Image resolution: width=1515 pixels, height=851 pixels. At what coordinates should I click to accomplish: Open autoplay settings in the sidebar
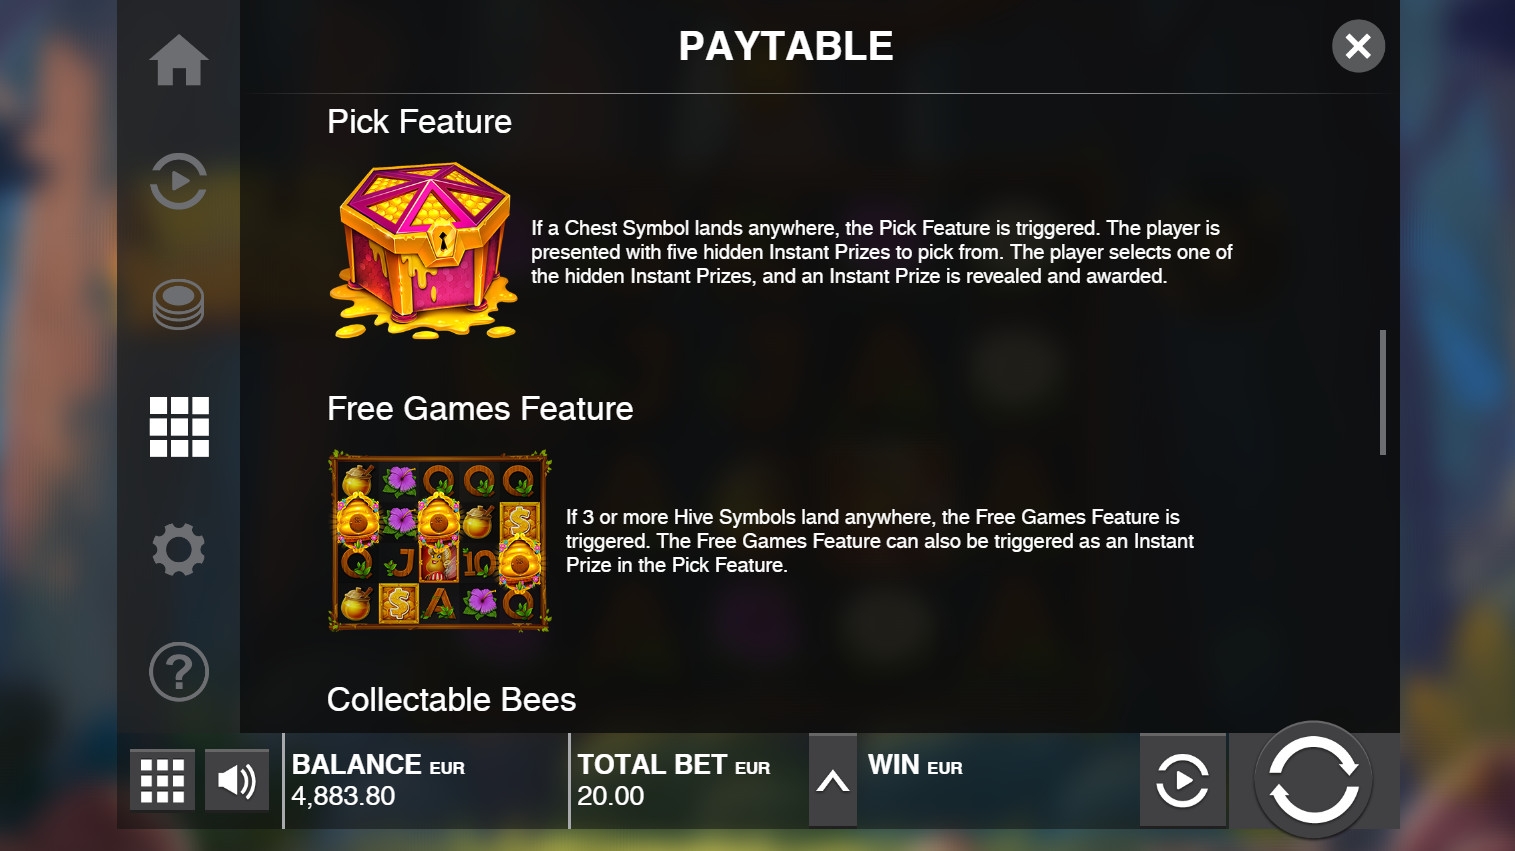coord(179,182)
